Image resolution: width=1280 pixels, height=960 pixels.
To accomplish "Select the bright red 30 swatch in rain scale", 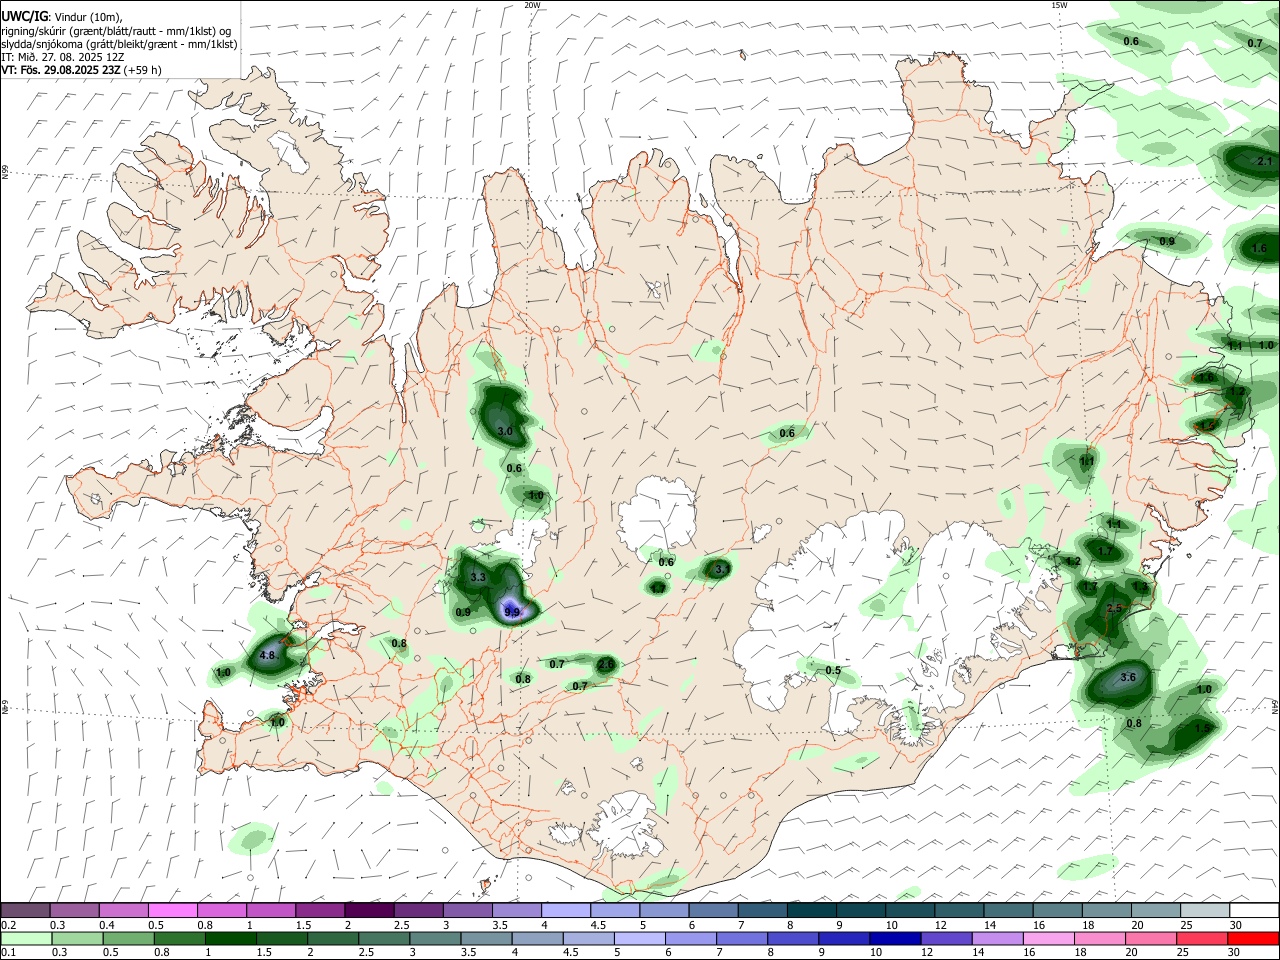I will click(1253, 939).
